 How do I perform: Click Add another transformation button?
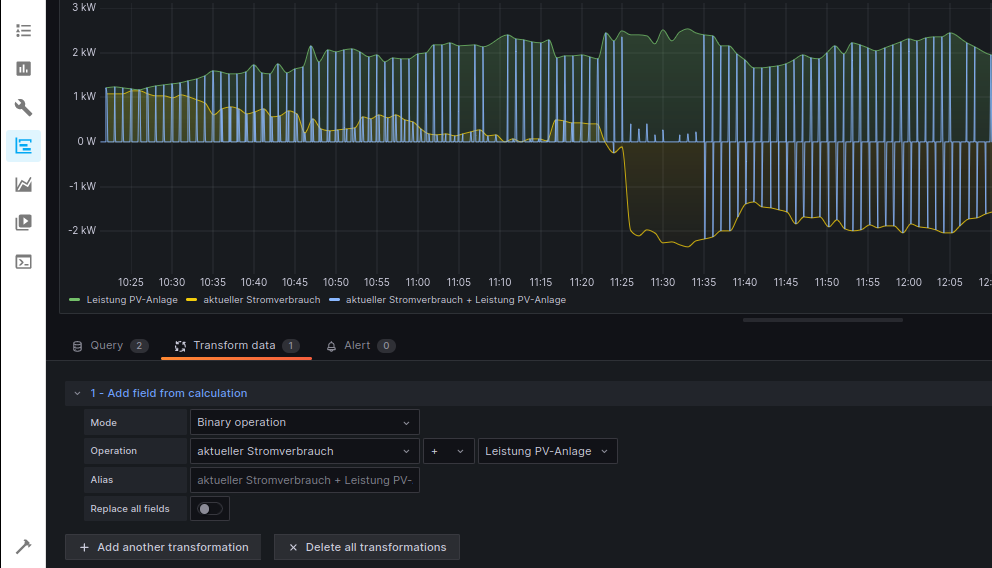point(163,547)
